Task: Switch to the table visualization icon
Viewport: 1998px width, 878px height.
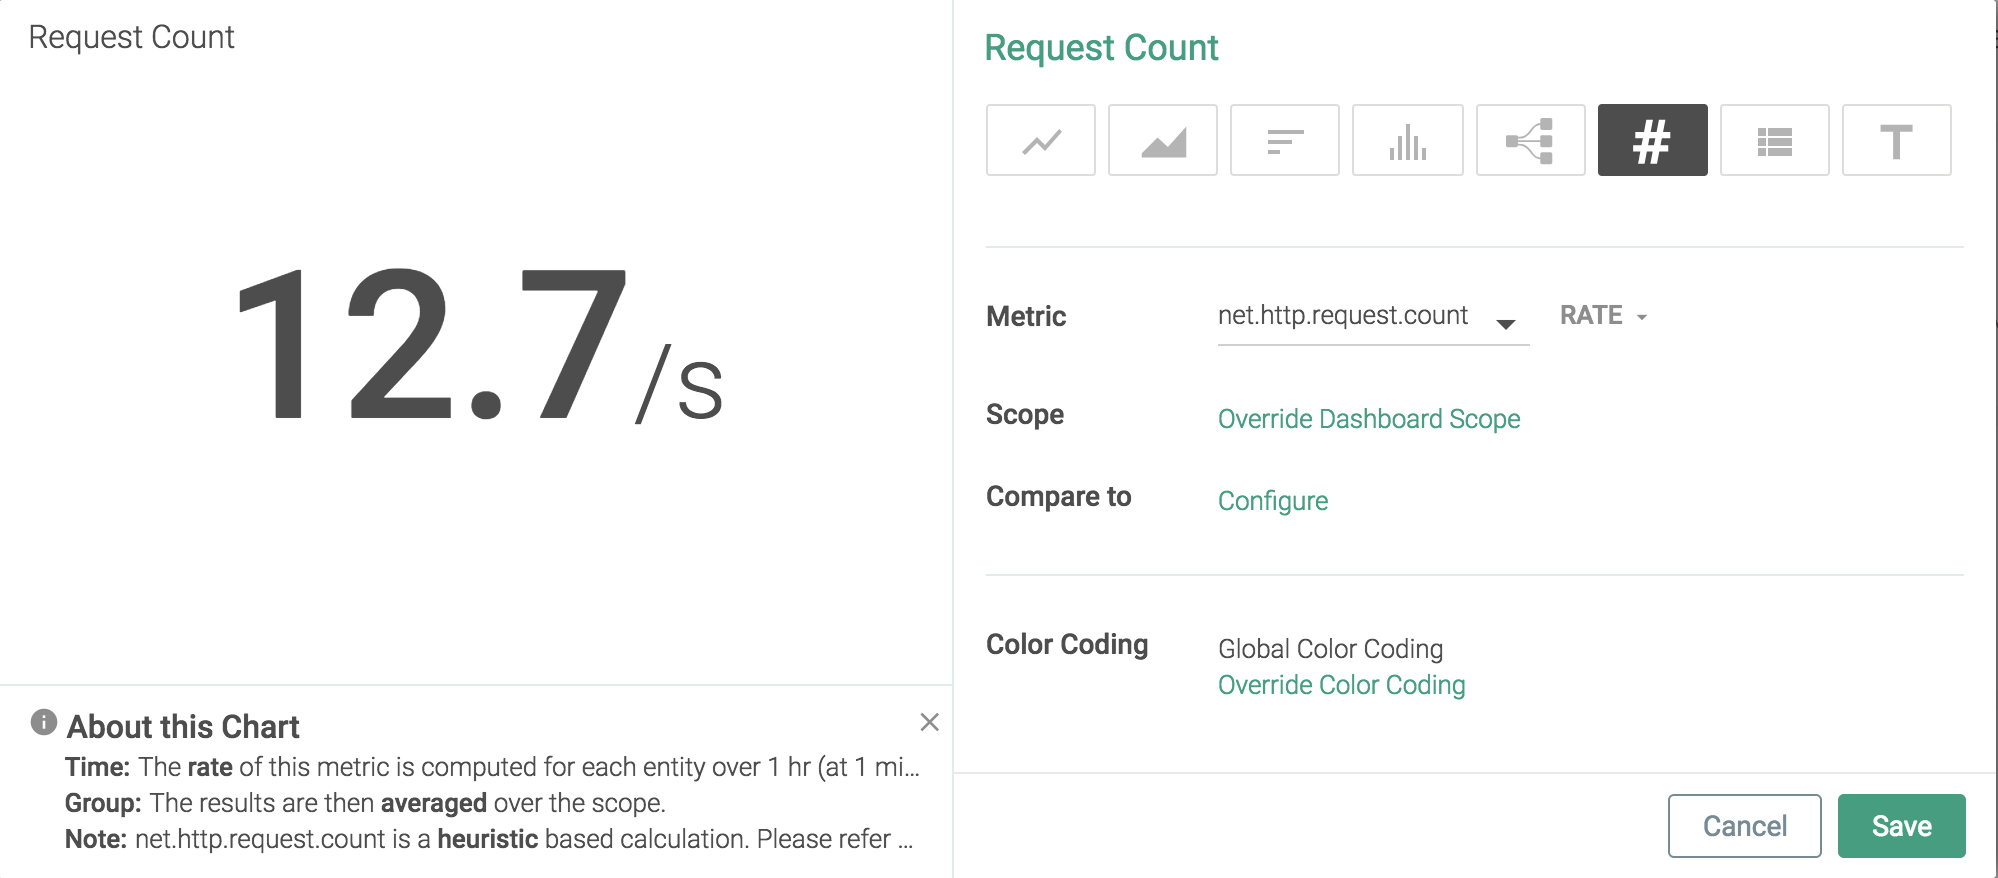Action: [x=1775, y=140]
